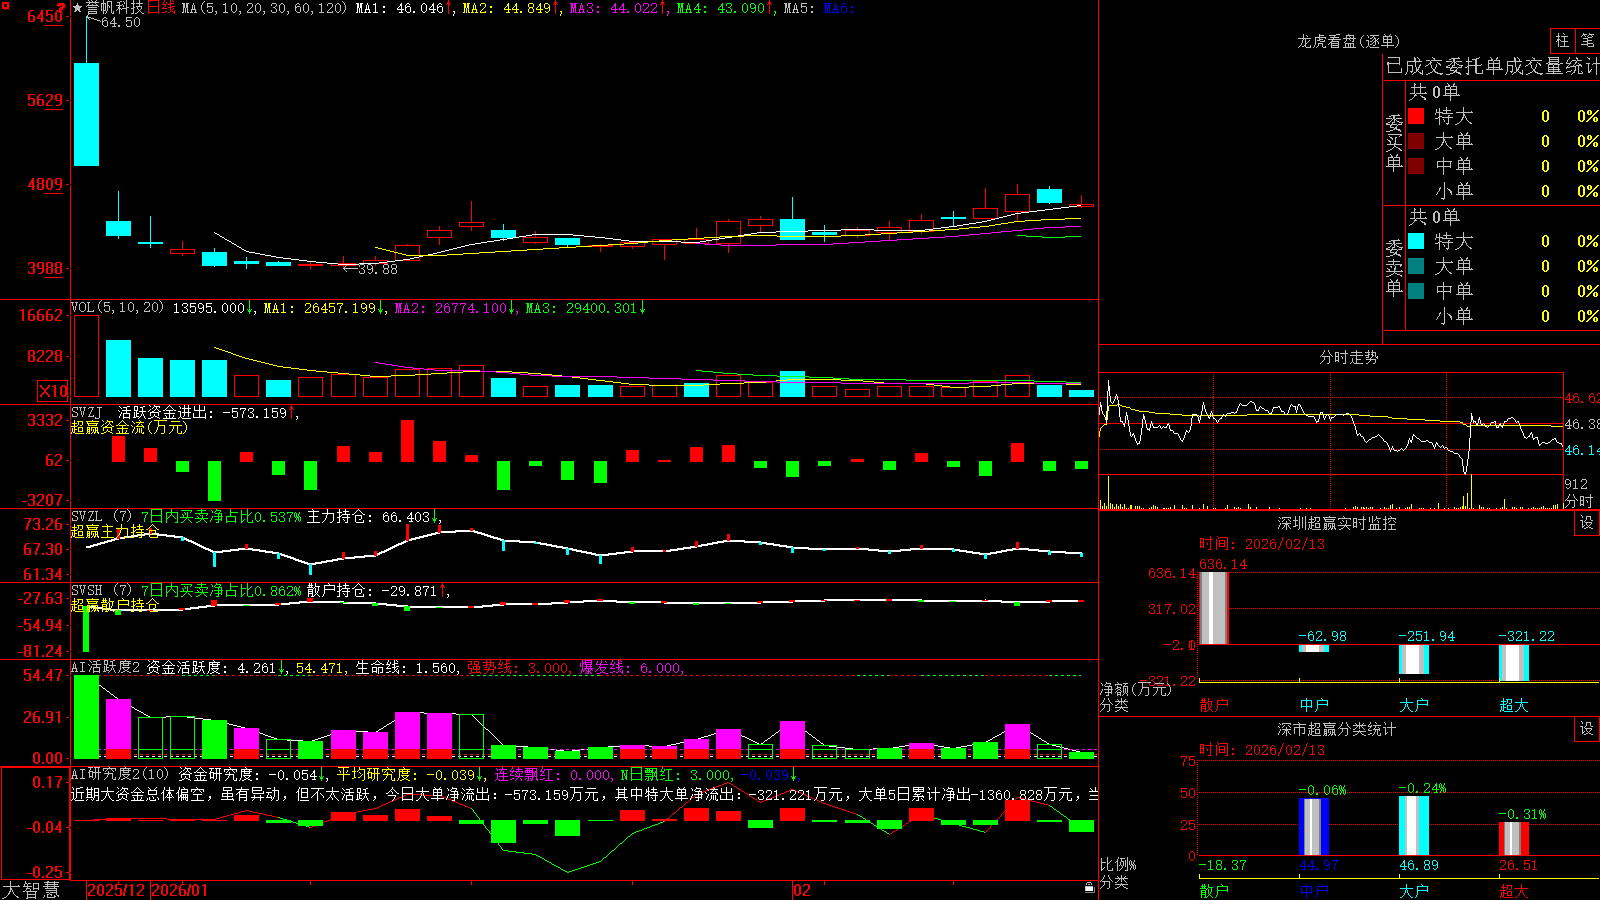Click the 誉帆科技 stock name
Viewport: 1600px width, 900px height.
(115, 8)
